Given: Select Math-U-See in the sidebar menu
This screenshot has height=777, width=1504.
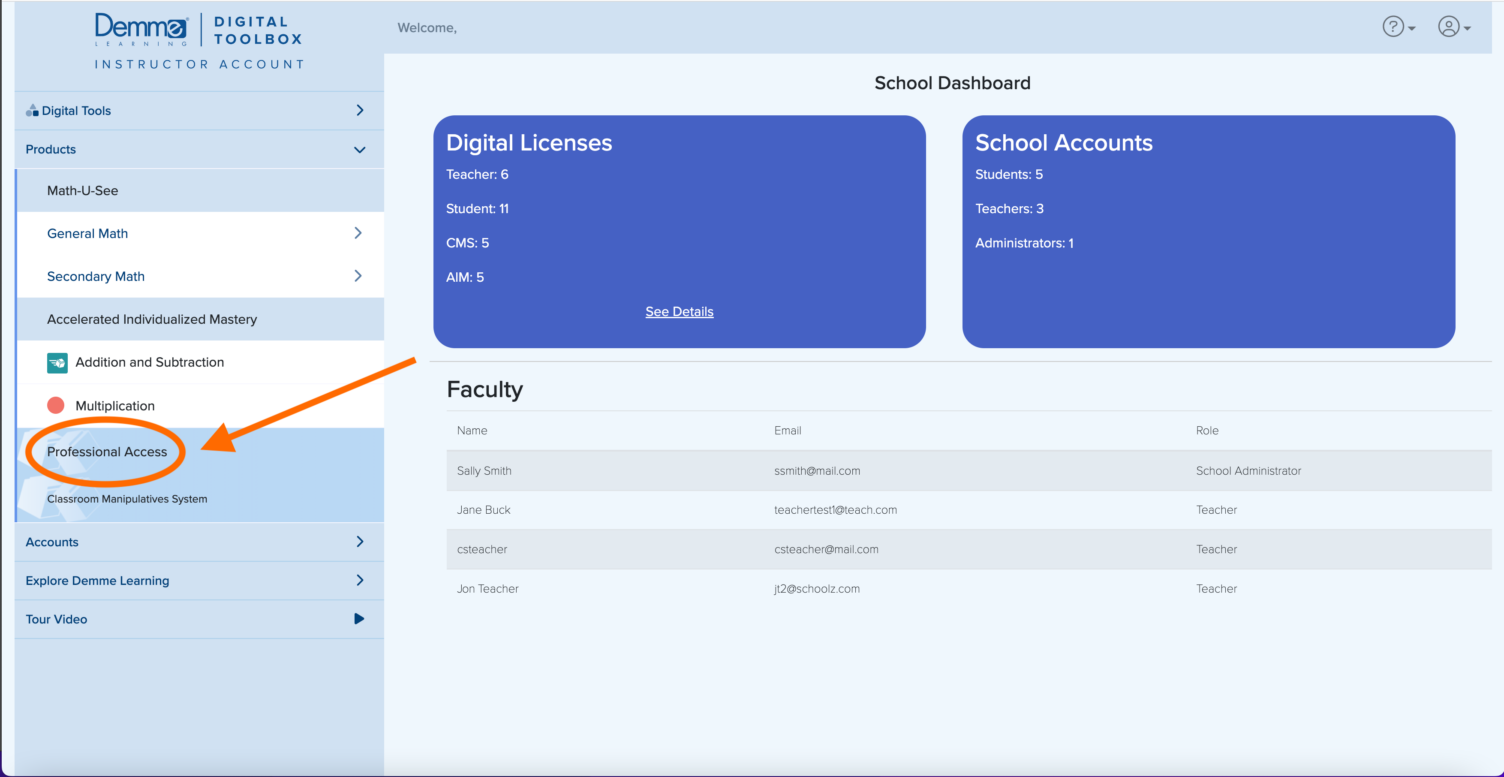Looking at the screenshot, I should (85, 190).
